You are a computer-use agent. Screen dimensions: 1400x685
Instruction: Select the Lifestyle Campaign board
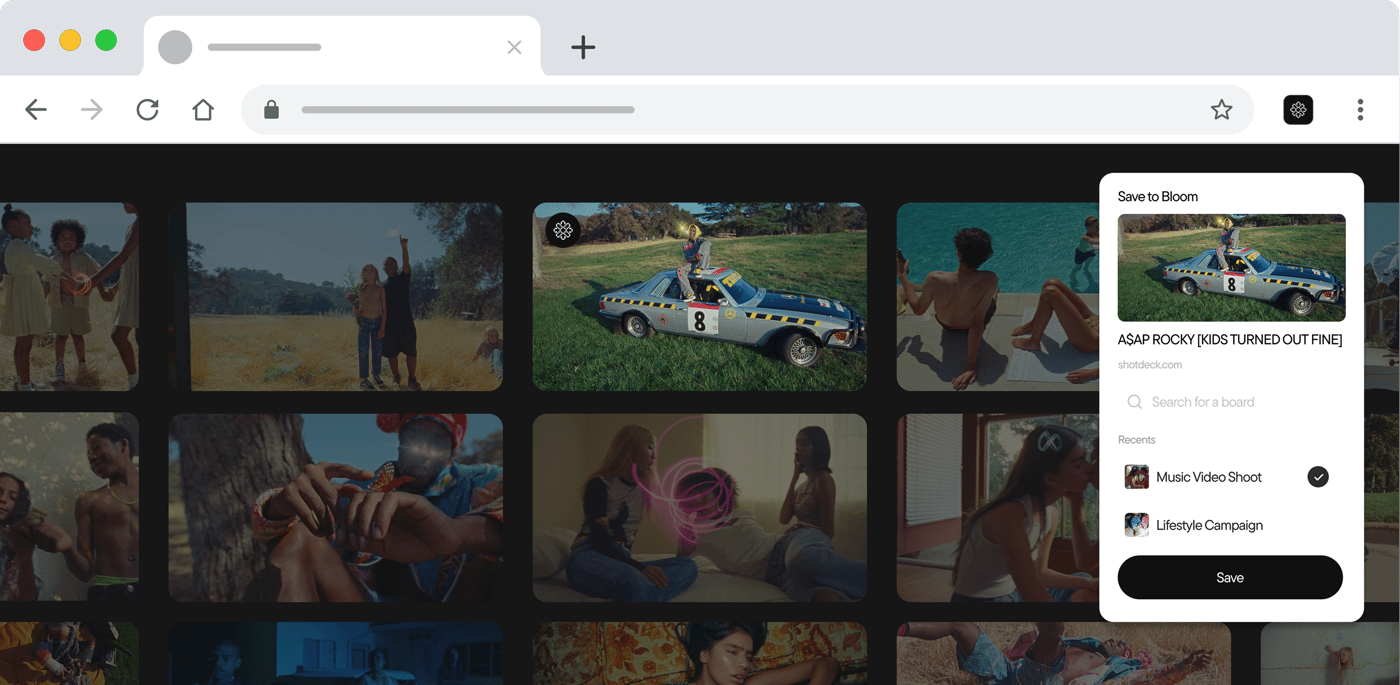click(x=1231, y=525)
